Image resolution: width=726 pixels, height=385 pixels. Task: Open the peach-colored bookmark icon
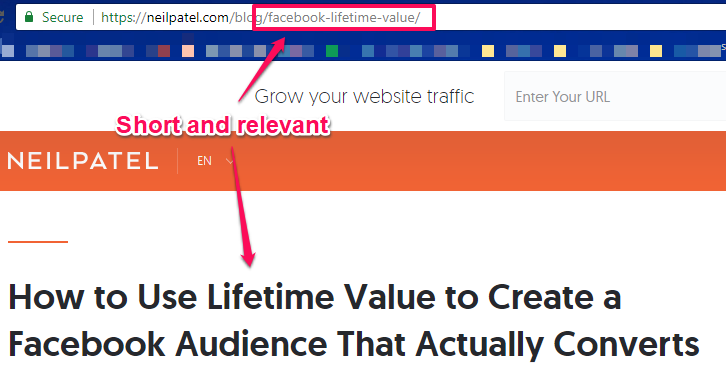[x=188, y=50]
